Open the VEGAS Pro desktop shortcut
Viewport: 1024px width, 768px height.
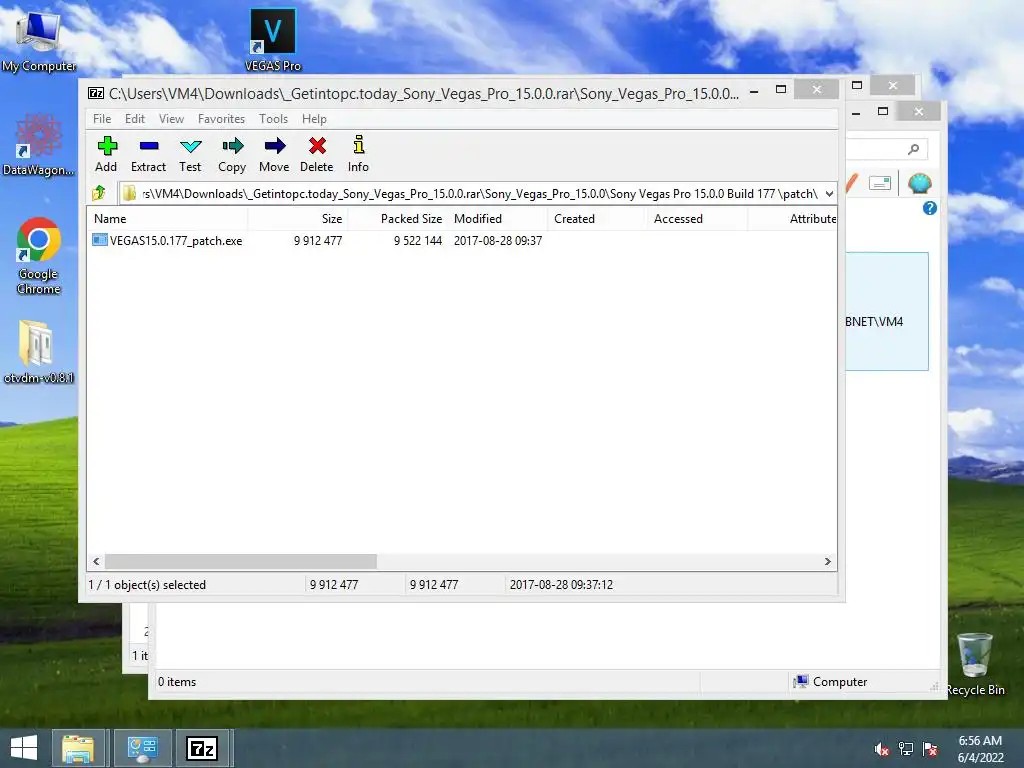273,40
